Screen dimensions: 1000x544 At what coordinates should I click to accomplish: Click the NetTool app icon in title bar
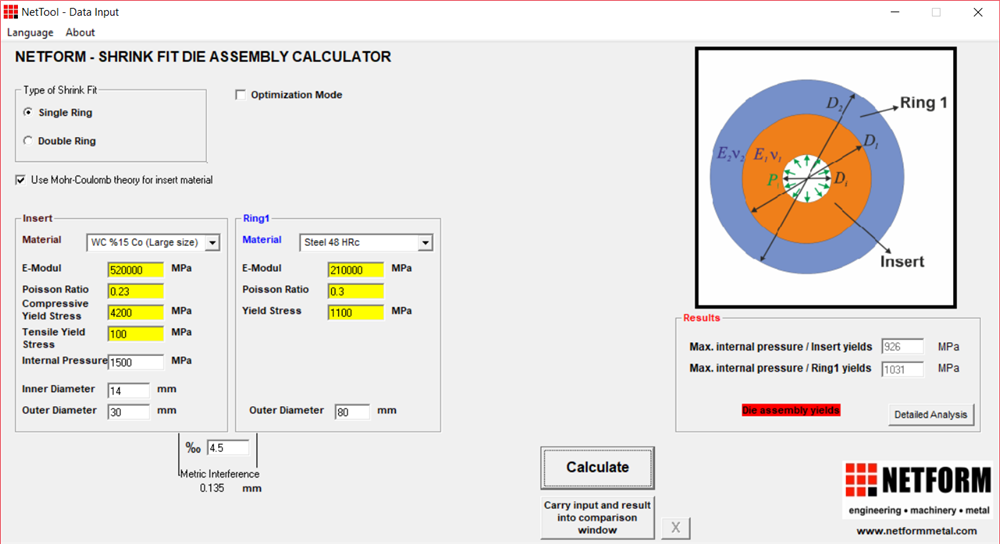point(11,12)
